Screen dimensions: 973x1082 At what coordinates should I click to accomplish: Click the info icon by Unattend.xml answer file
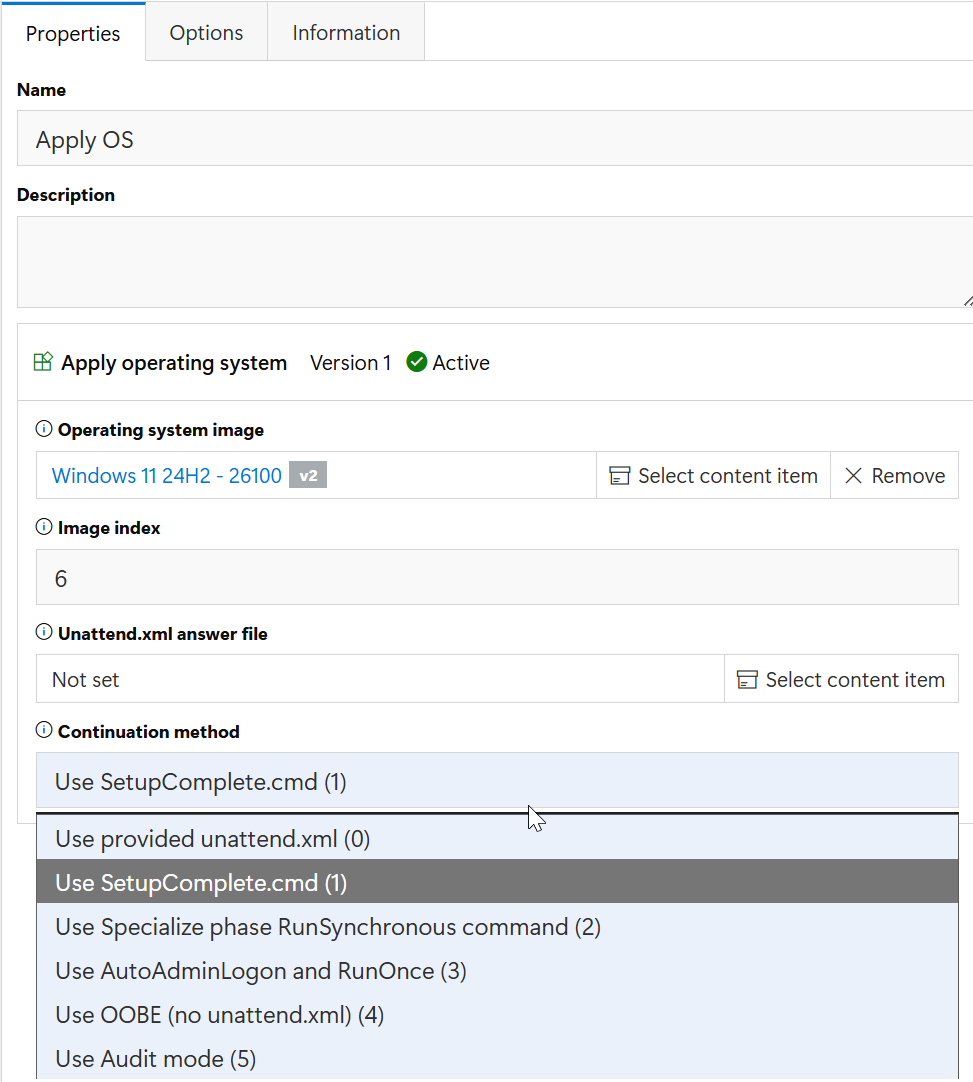tap(43, 632)
